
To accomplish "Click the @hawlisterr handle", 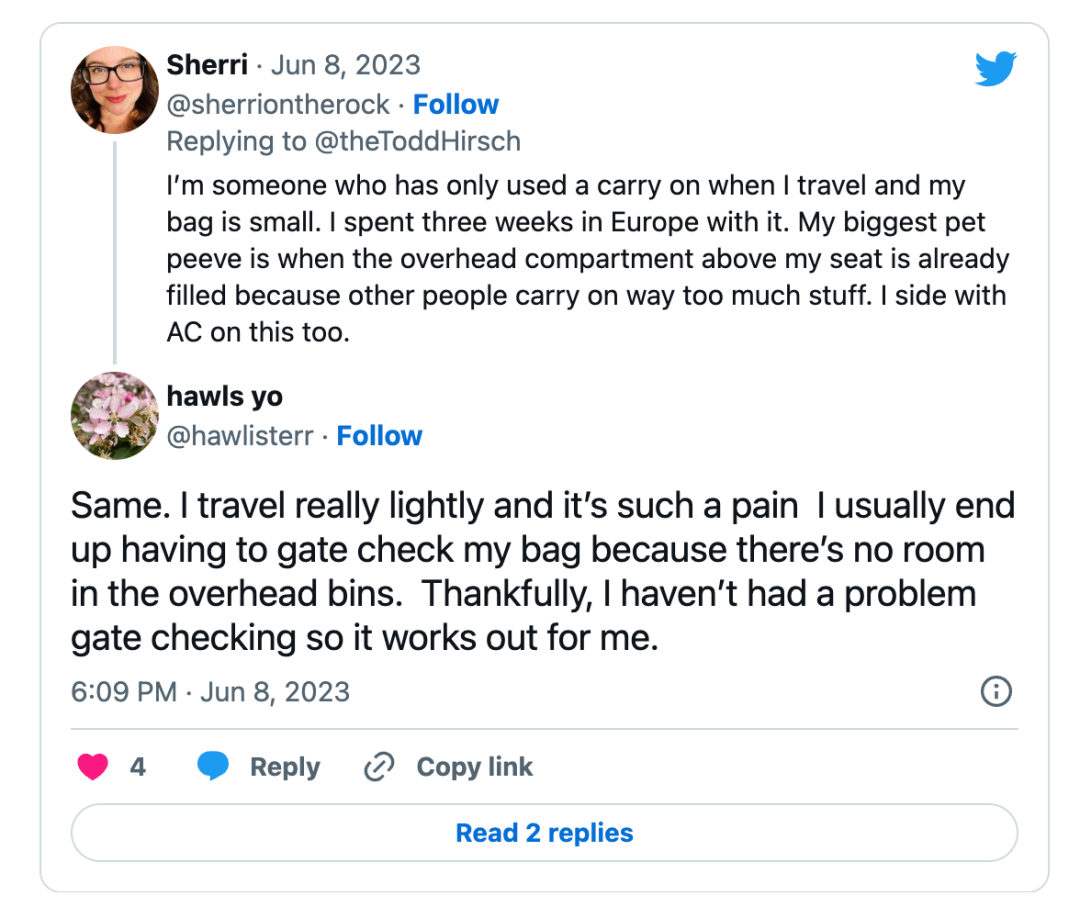I will point(240,436).
